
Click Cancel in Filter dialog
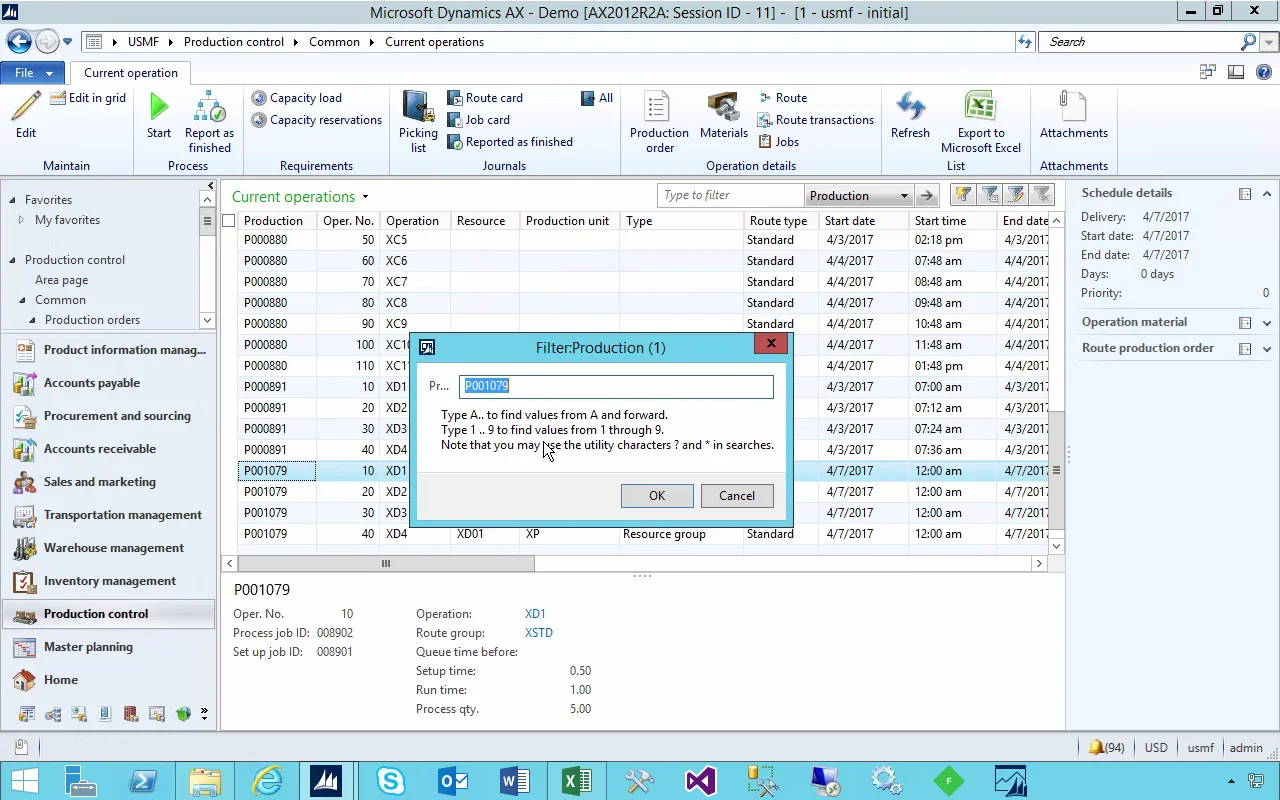click(x=737, y=496)
